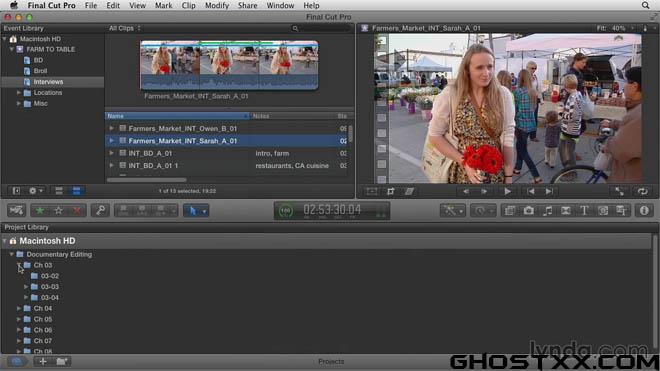Switch Event Browser to filmstrip view
Image resolution: width=660 pixels, height=371 pixels.
[59, 191]
